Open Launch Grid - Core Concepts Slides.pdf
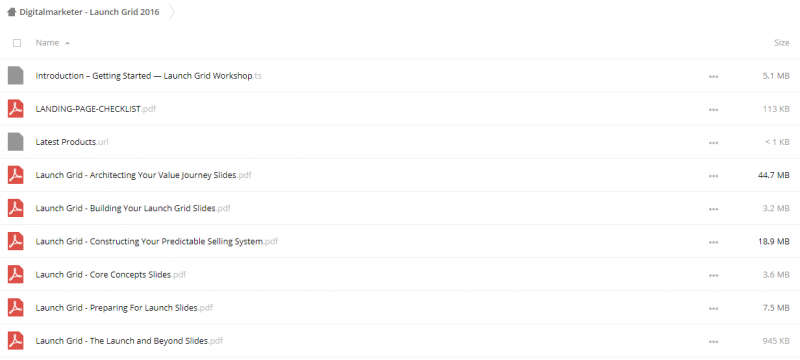The height and width of the screenshot is (360, 800). pyautogui.click(x=111, y=274)
